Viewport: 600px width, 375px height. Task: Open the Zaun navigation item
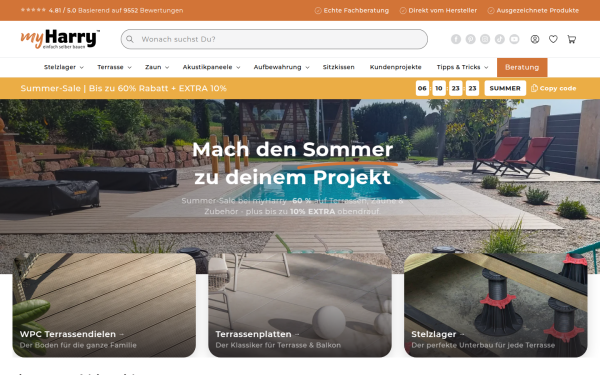pos(153,67)
